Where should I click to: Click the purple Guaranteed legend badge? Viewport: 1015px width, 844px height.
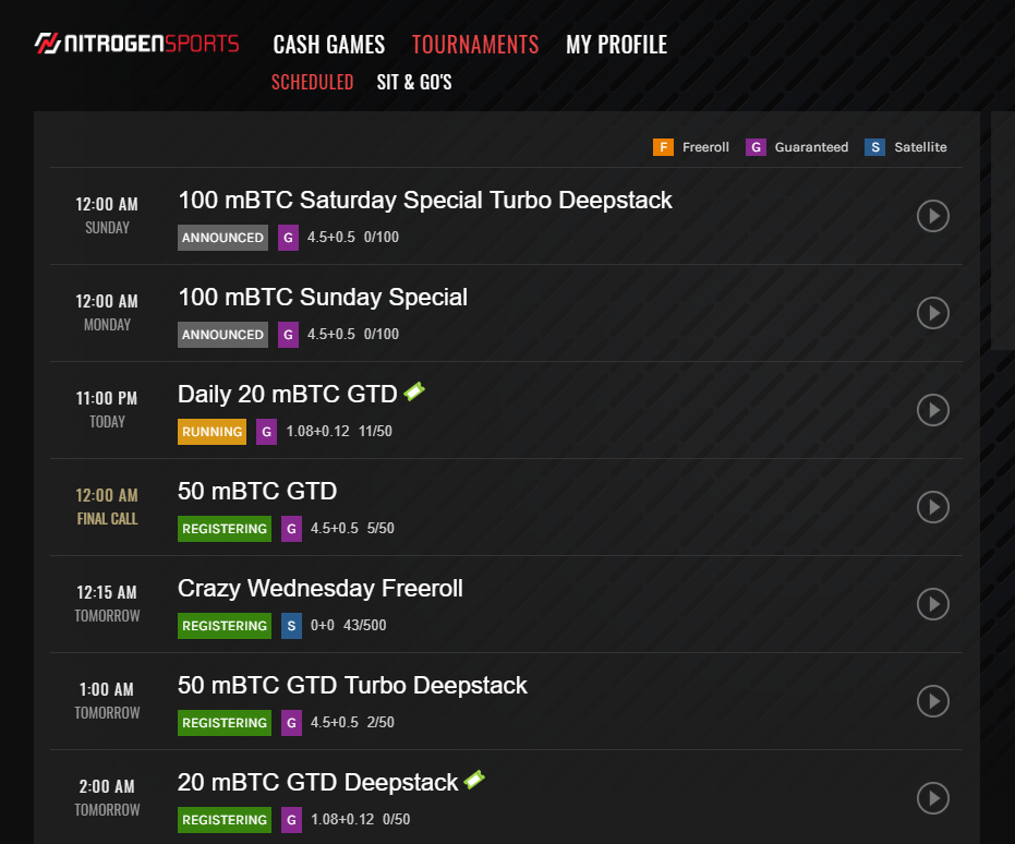pyautogui.click(x=755, y=147)
